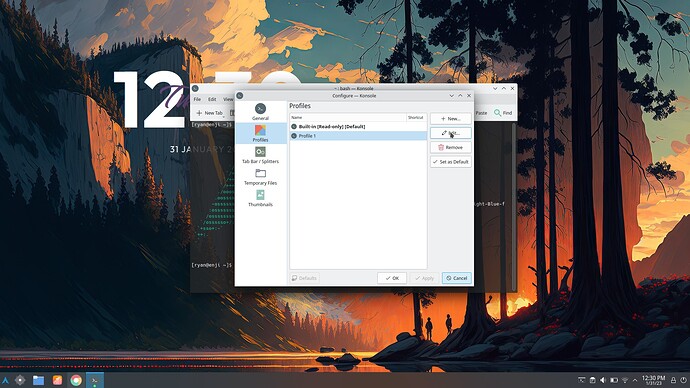Lock the screen from the panel

click(x=673, y=380)
